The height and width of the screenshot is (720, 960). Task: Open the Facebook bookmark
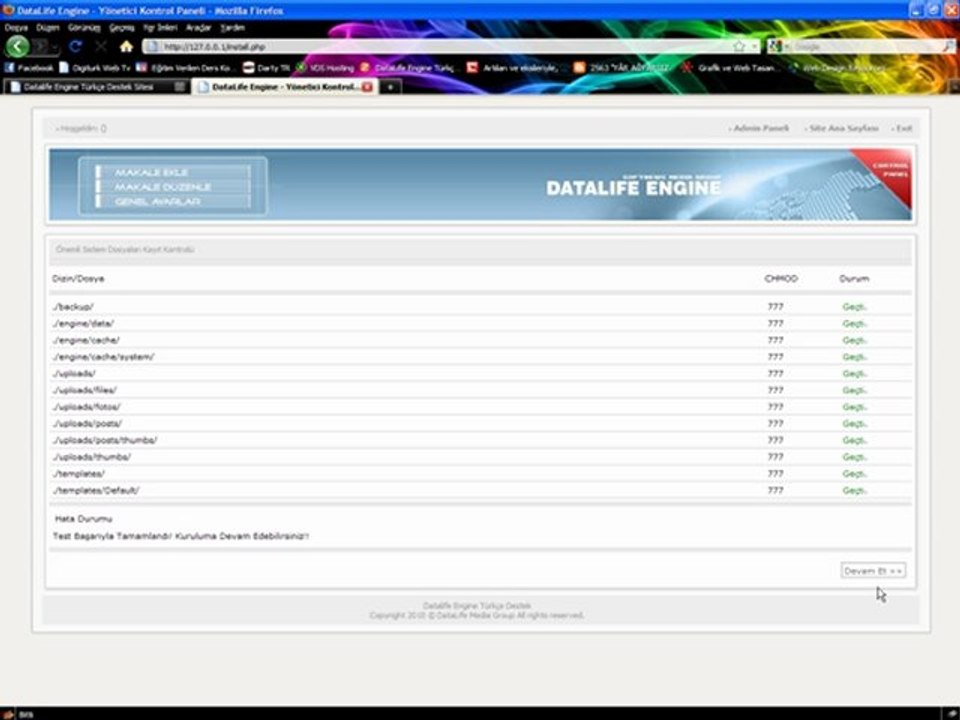pyautogui.click(x=29, y=68)
